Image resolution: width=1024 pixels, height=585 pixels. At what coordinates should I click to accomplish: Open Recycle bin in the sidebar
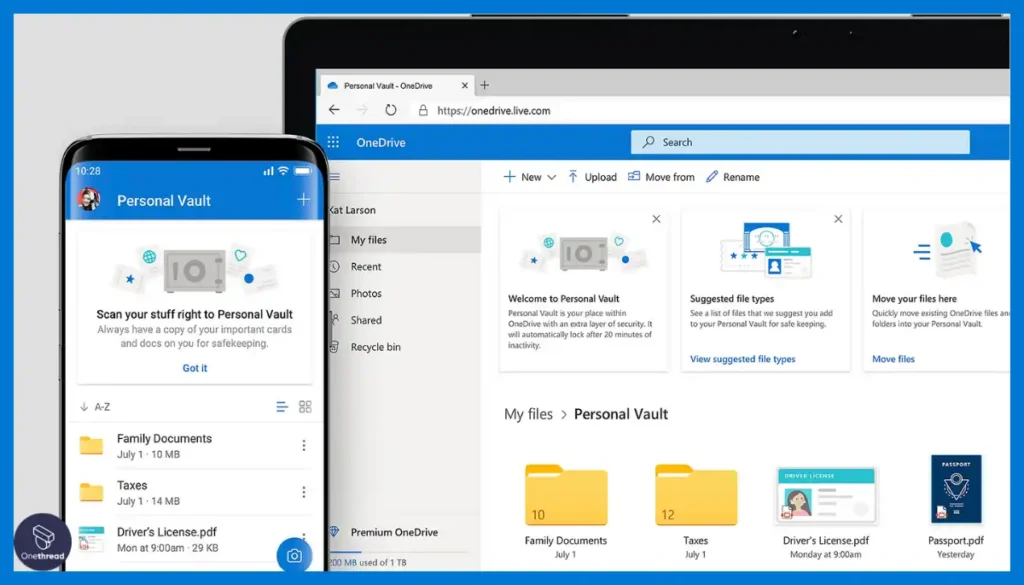404,347
